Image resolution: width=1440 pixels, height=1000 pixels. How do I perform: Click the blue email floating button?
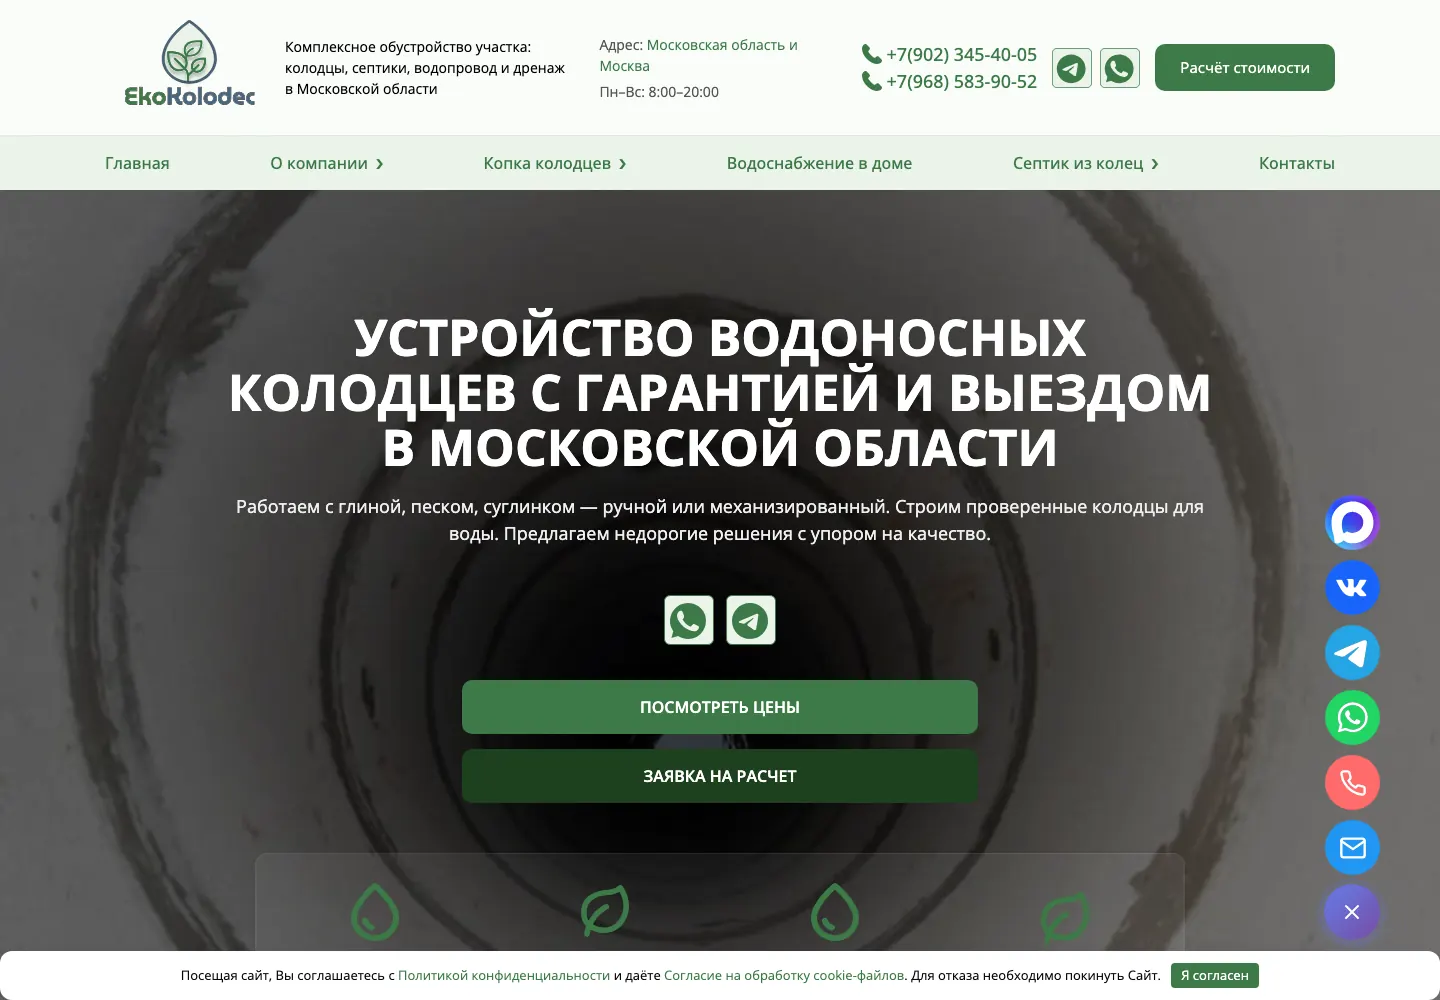[x=1352, y=848]
